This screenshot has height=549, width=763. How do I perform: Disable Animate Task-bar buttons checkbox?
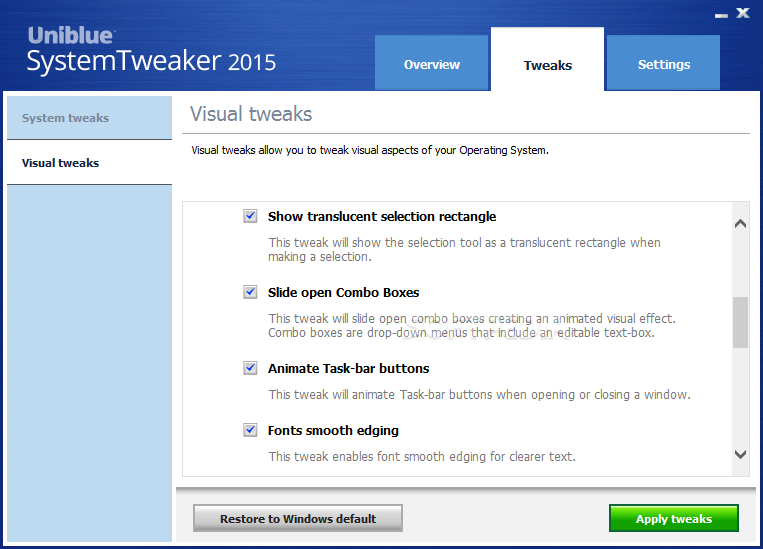(x=250, y=368)
